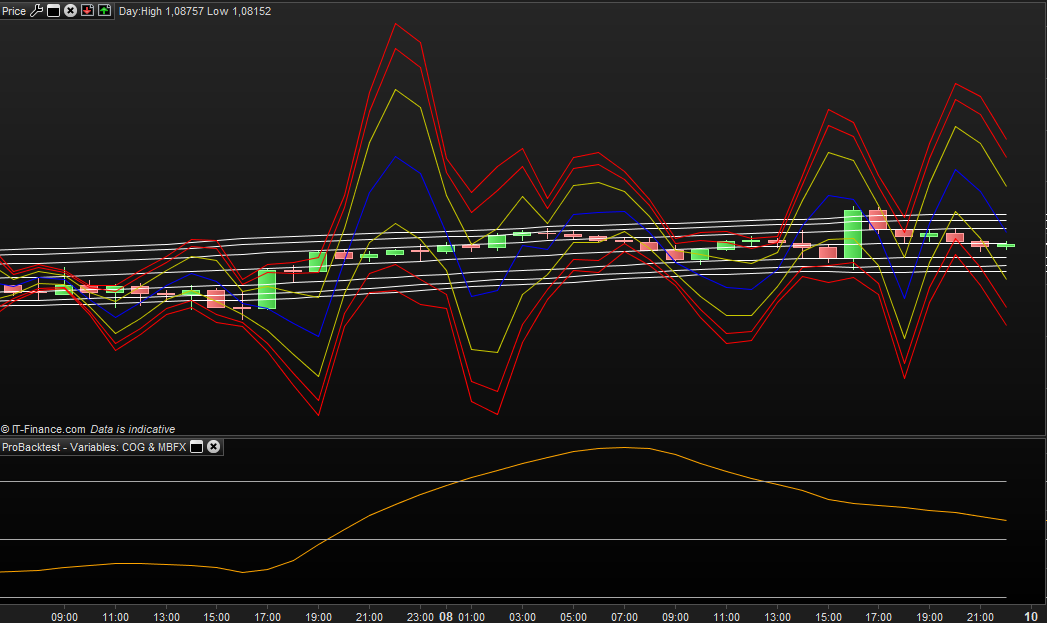Click the highest red band peak on the price chart
Screen dimensions: 1047x623
(396, 24)
